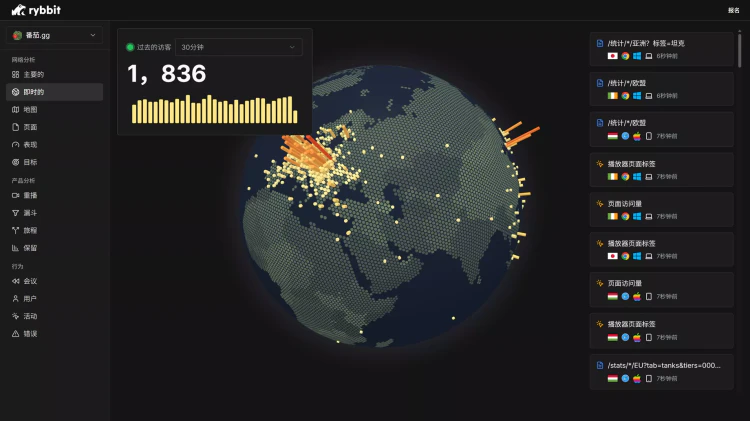Click the 错误 errors warning triangle icon
The width and height of the screenshot is (750, 421).
click(x=15, y=333)
